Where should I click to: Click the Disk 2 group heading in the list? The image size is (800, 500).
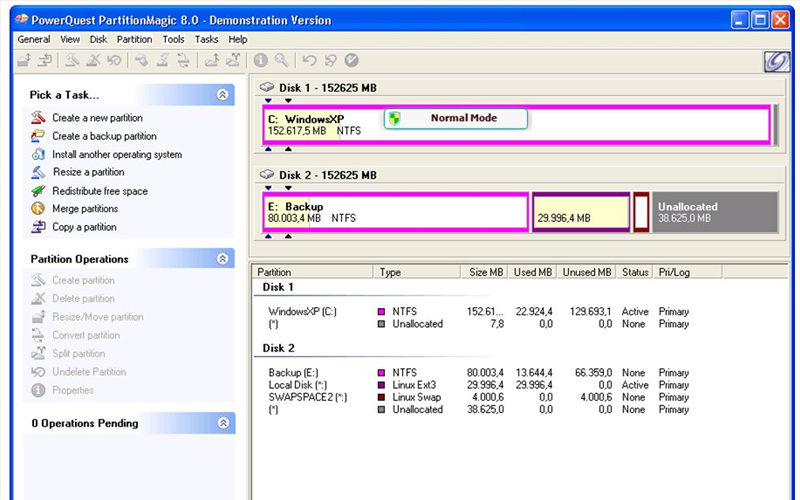coord(279,348)
